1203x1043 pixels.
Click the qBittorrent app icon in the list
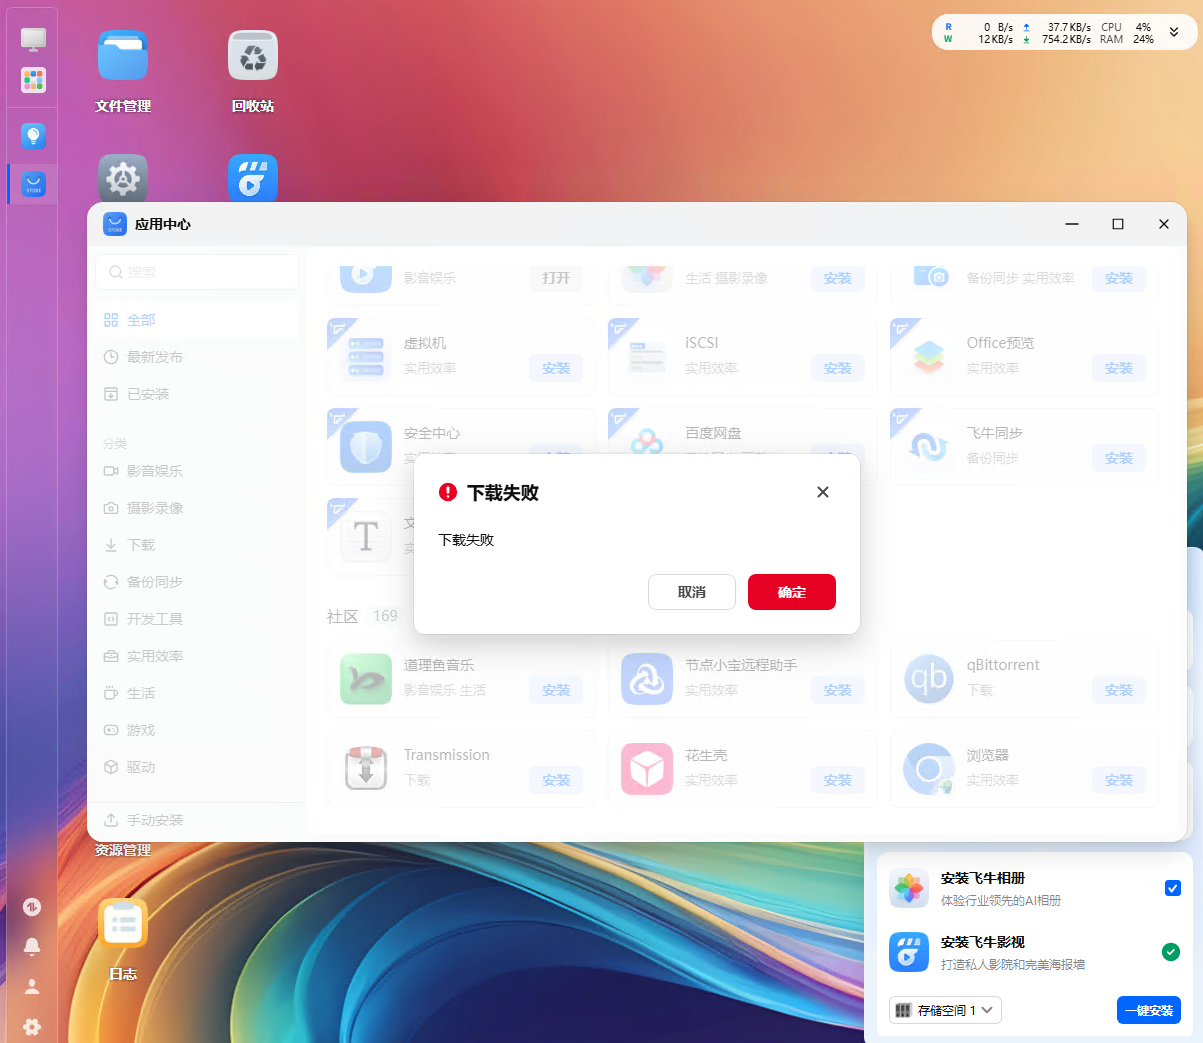coord(928,677)
